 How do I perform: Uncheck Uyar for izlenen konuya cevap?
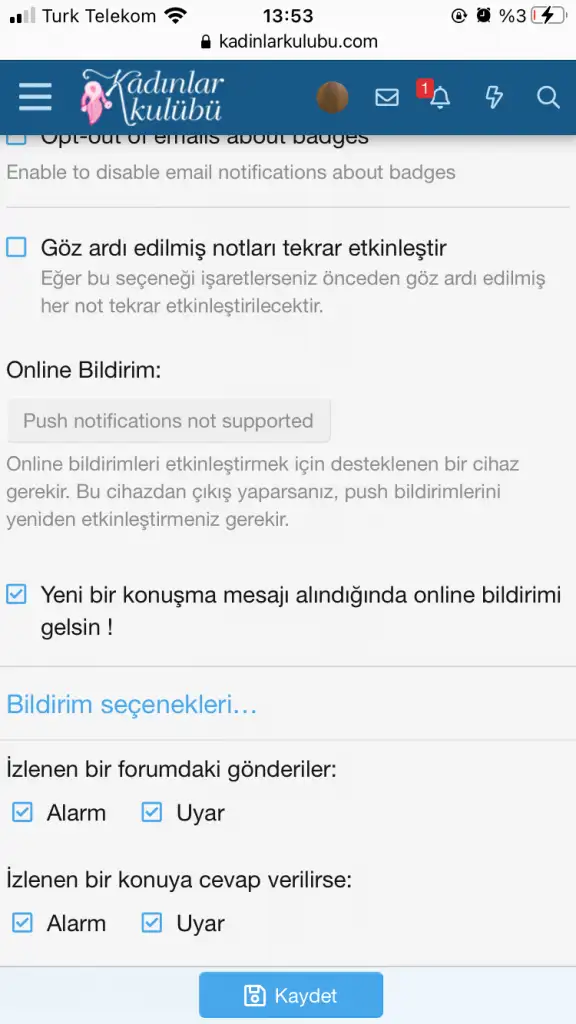tap(152, 923)
